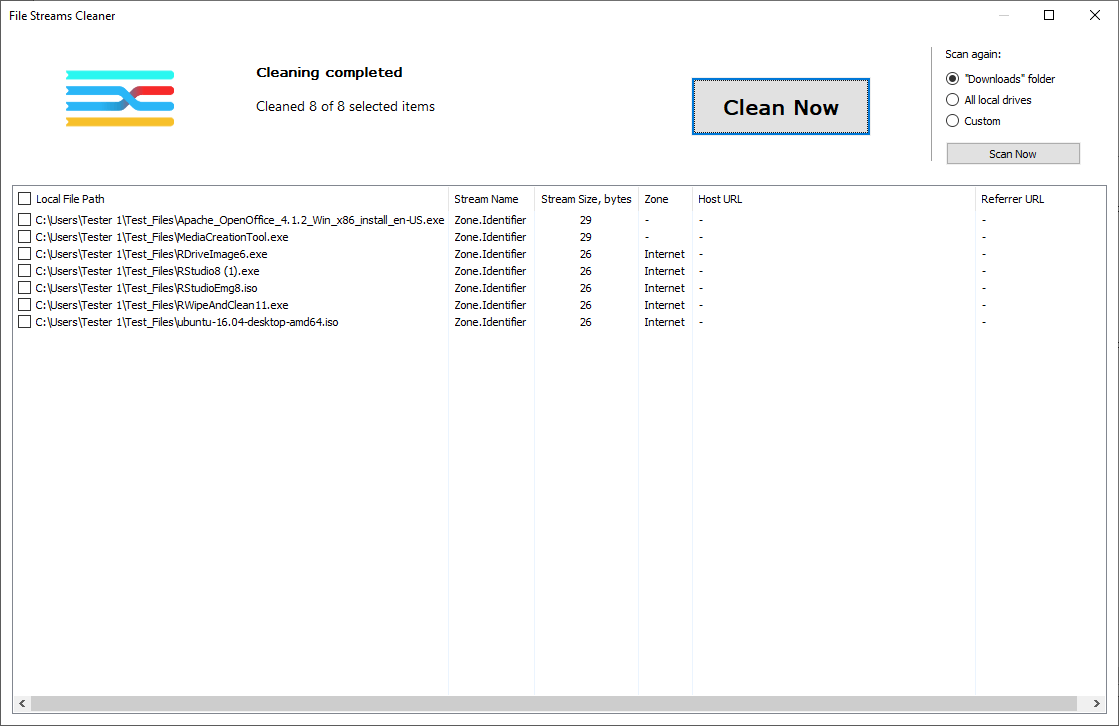Click the horizontal scrollbar left arrow

pyautogui.click(x=22, y=704)
